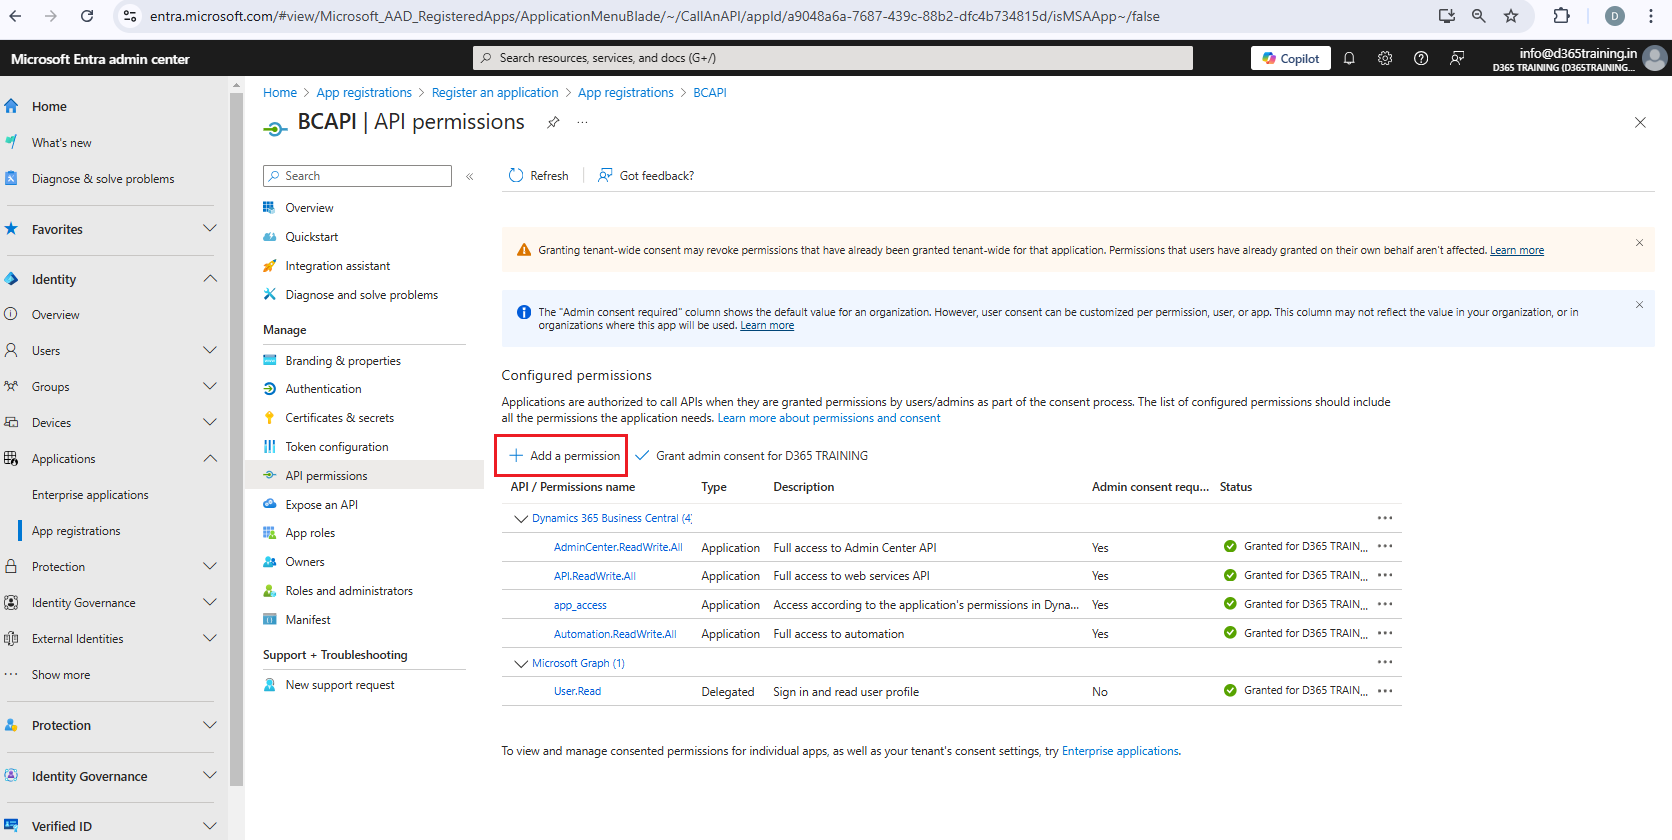Viewport: 1672px width, 840px height.
Task: Reload the page in browser
Action: point(87,16)
